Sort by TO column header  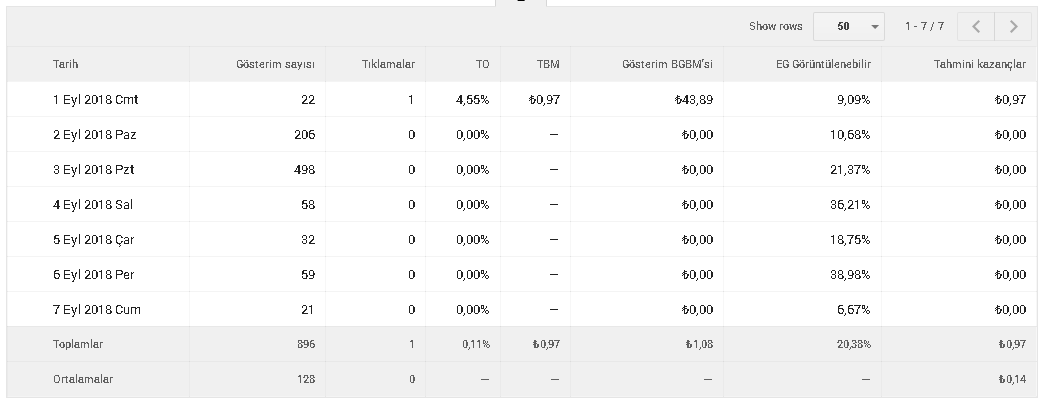[482, 65]
